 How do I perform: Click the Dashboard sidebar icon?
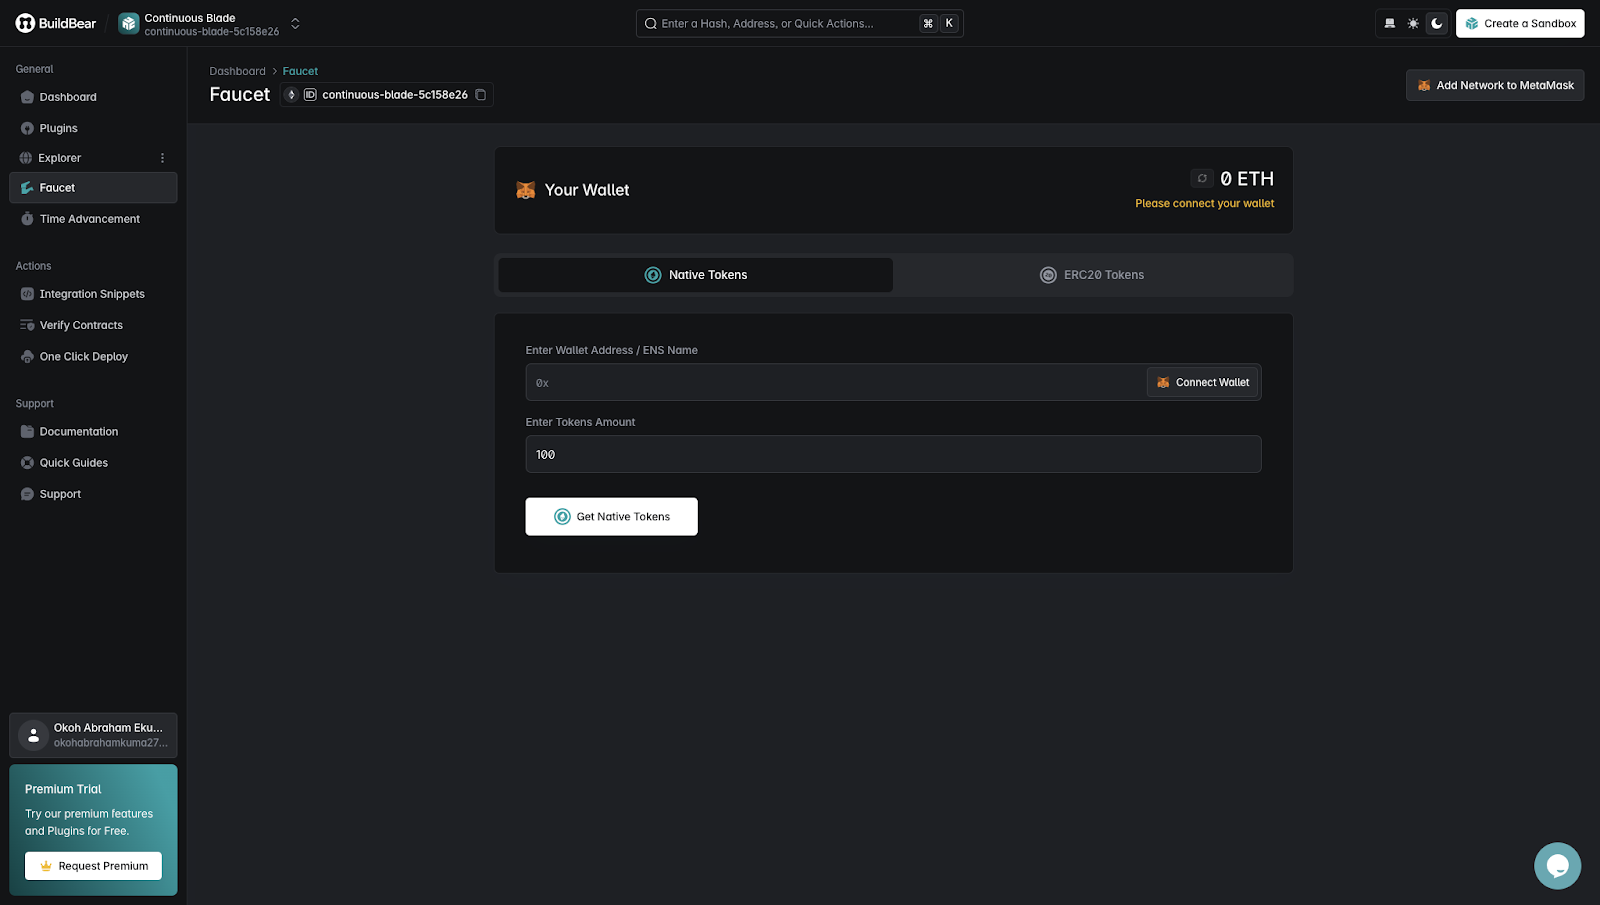tap(27, 97)
